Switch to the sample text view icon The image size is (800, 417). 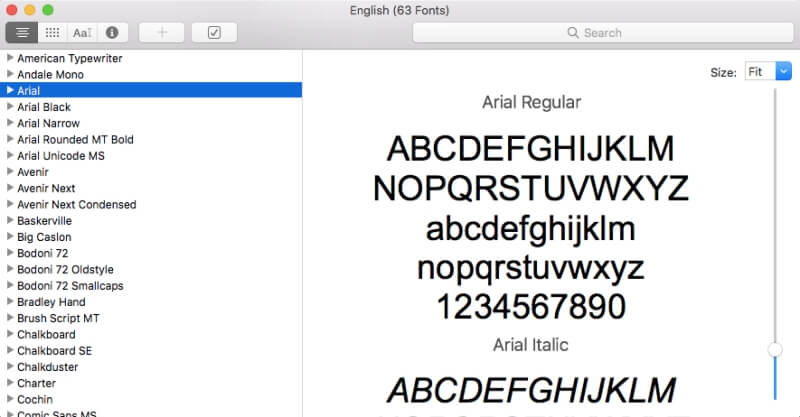(22, 33)
